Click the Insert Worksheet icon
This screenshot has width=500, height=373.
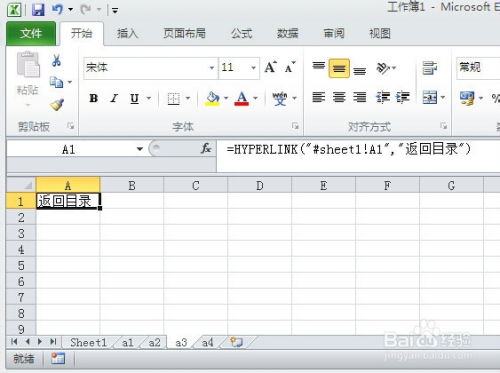click(x=237, y=342)
